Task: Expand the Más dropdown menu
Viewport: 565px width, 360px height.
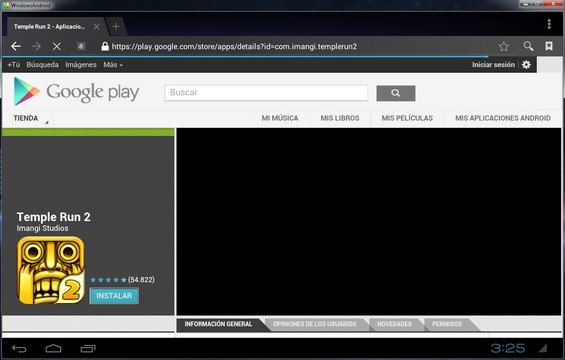Action: (113, 65)
